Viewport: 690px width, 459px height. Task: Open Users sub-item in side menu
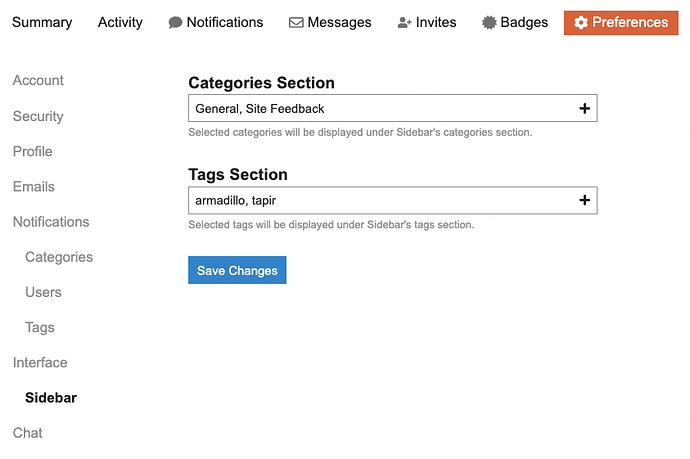[43, 292]
